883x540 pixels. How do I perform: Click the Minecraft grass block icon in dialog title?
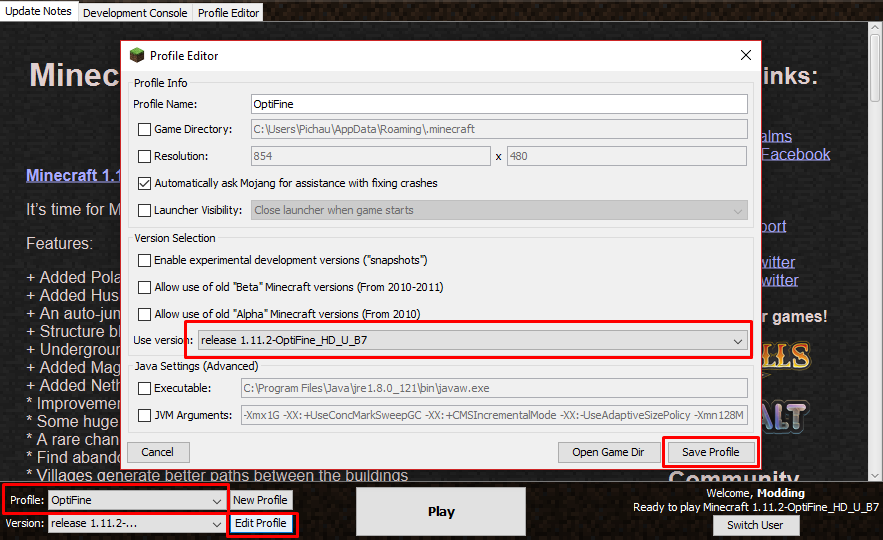point(137,55)
